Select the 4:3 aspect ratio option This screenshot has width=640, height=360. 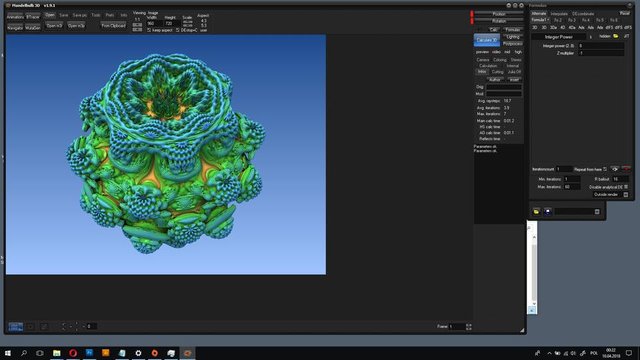(204, 20)
